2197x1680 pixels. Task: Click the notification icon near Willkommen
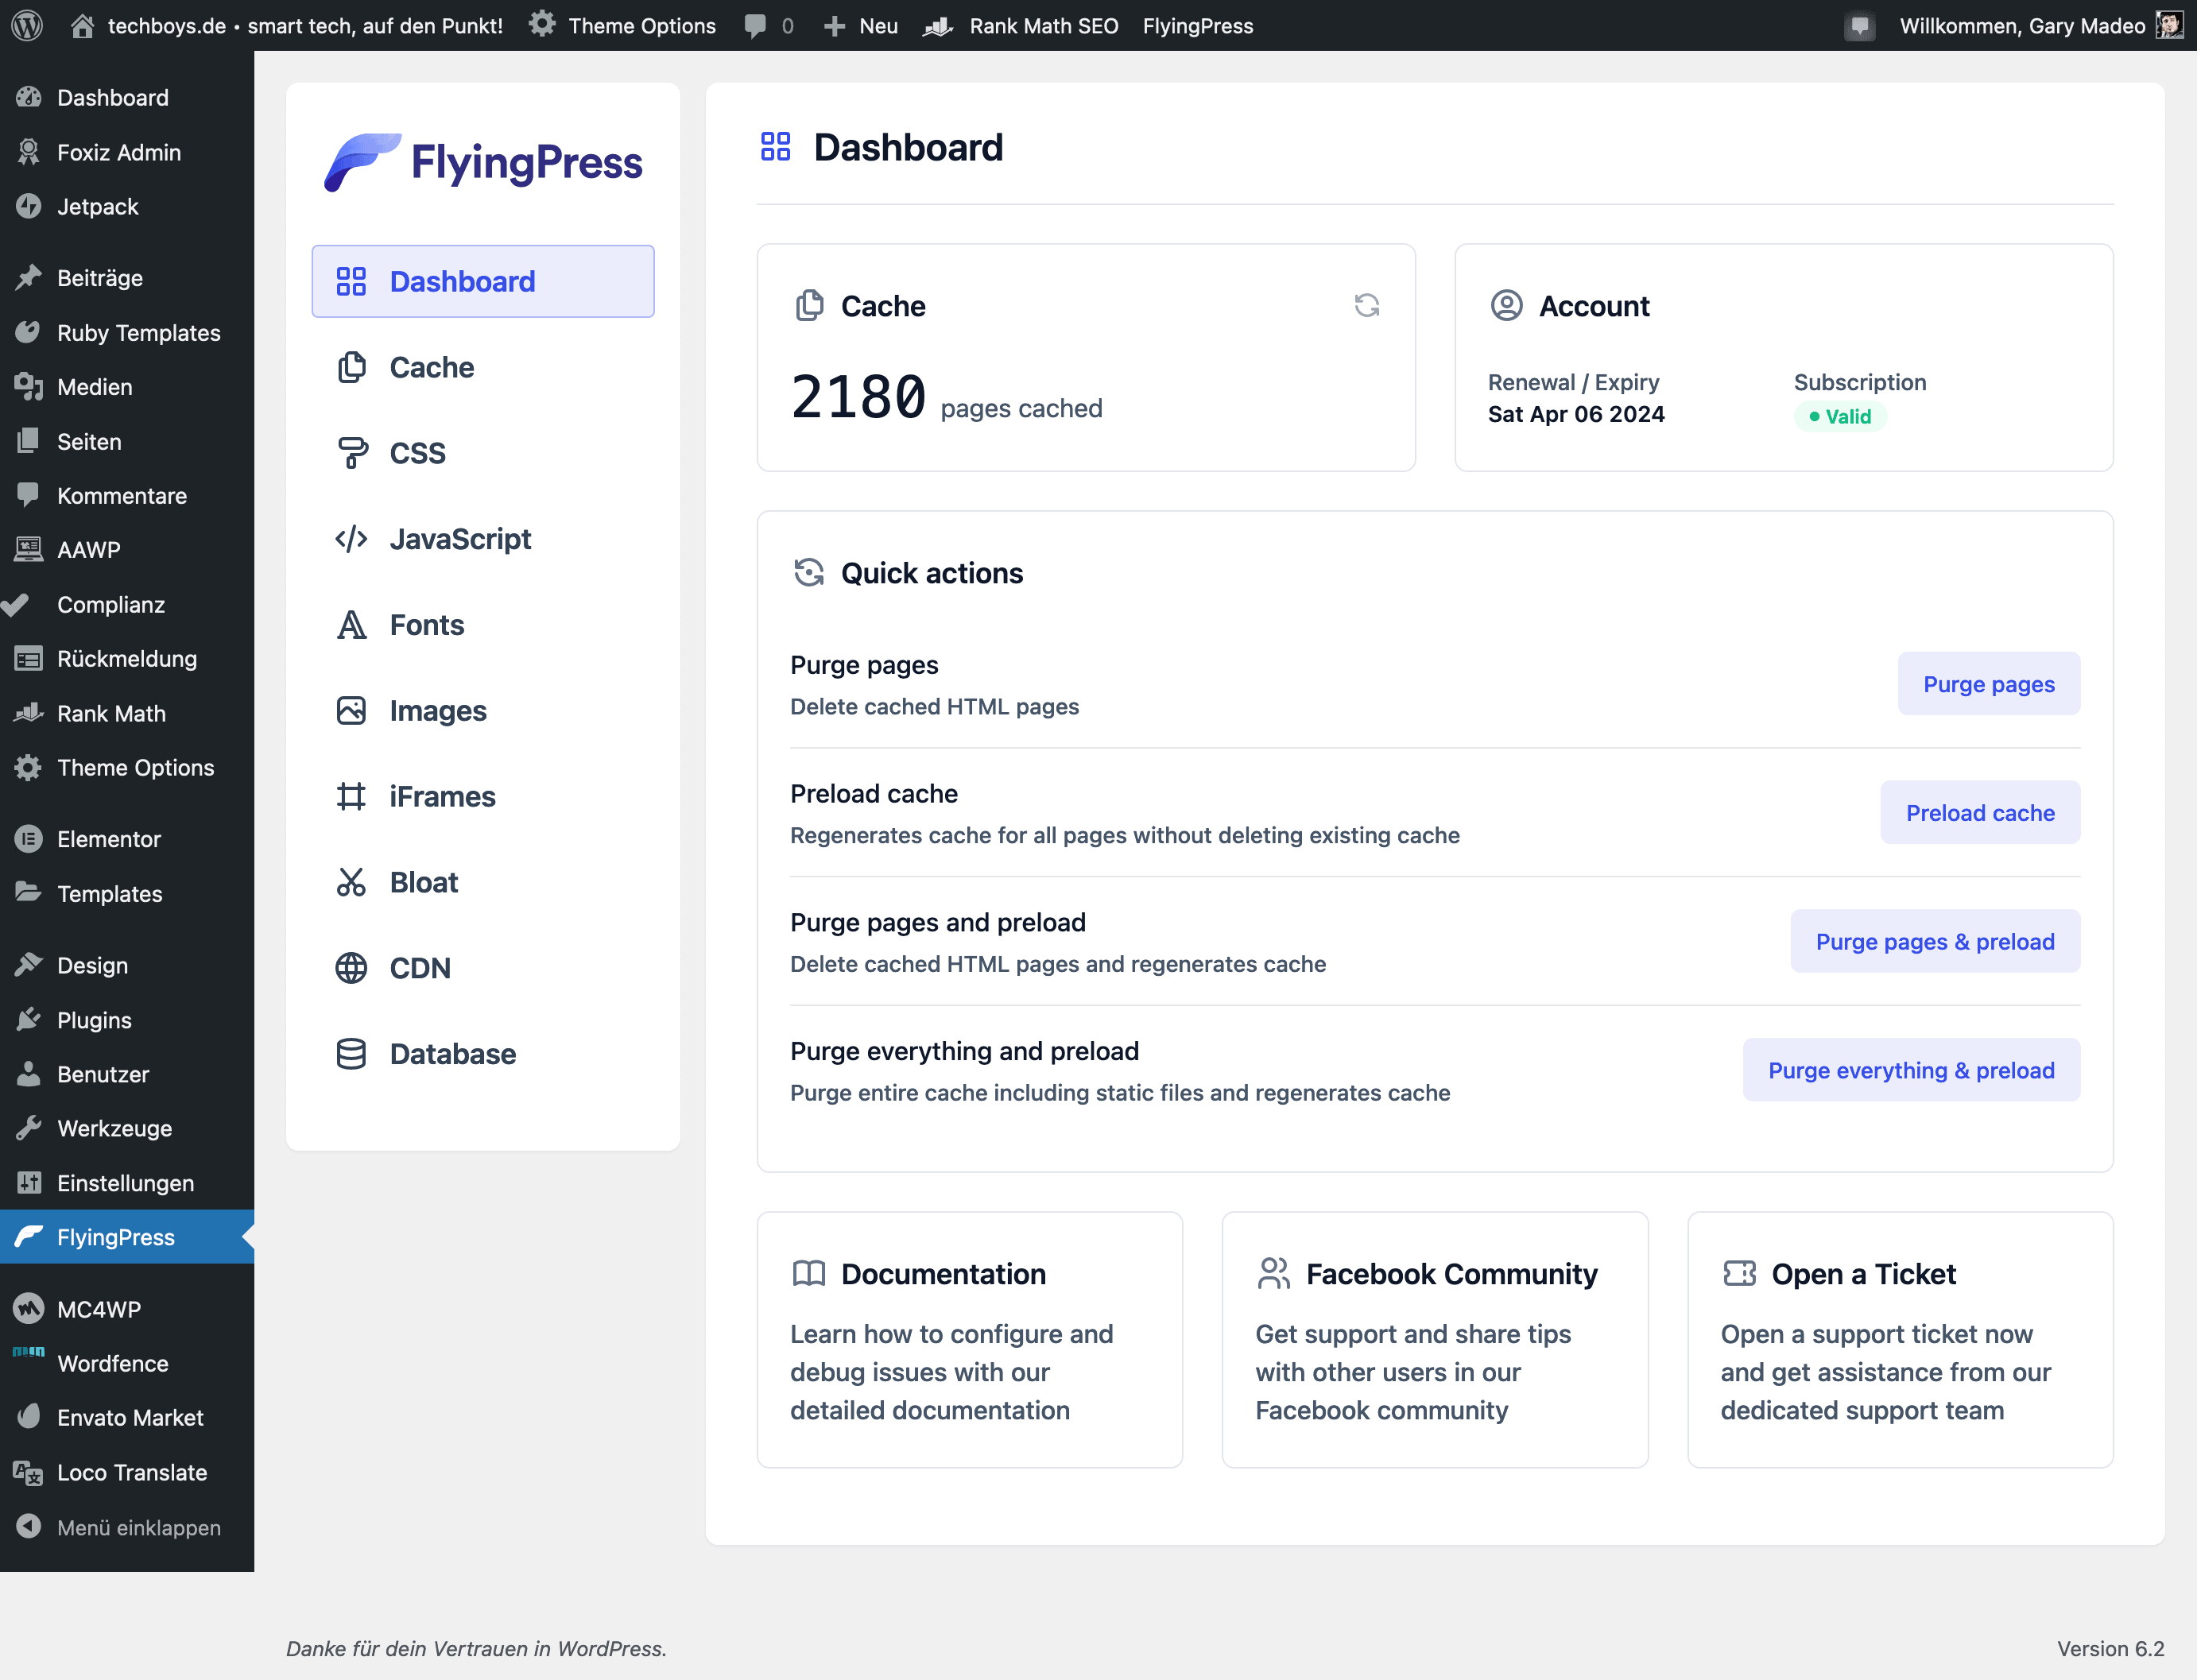pos(1859,26)
